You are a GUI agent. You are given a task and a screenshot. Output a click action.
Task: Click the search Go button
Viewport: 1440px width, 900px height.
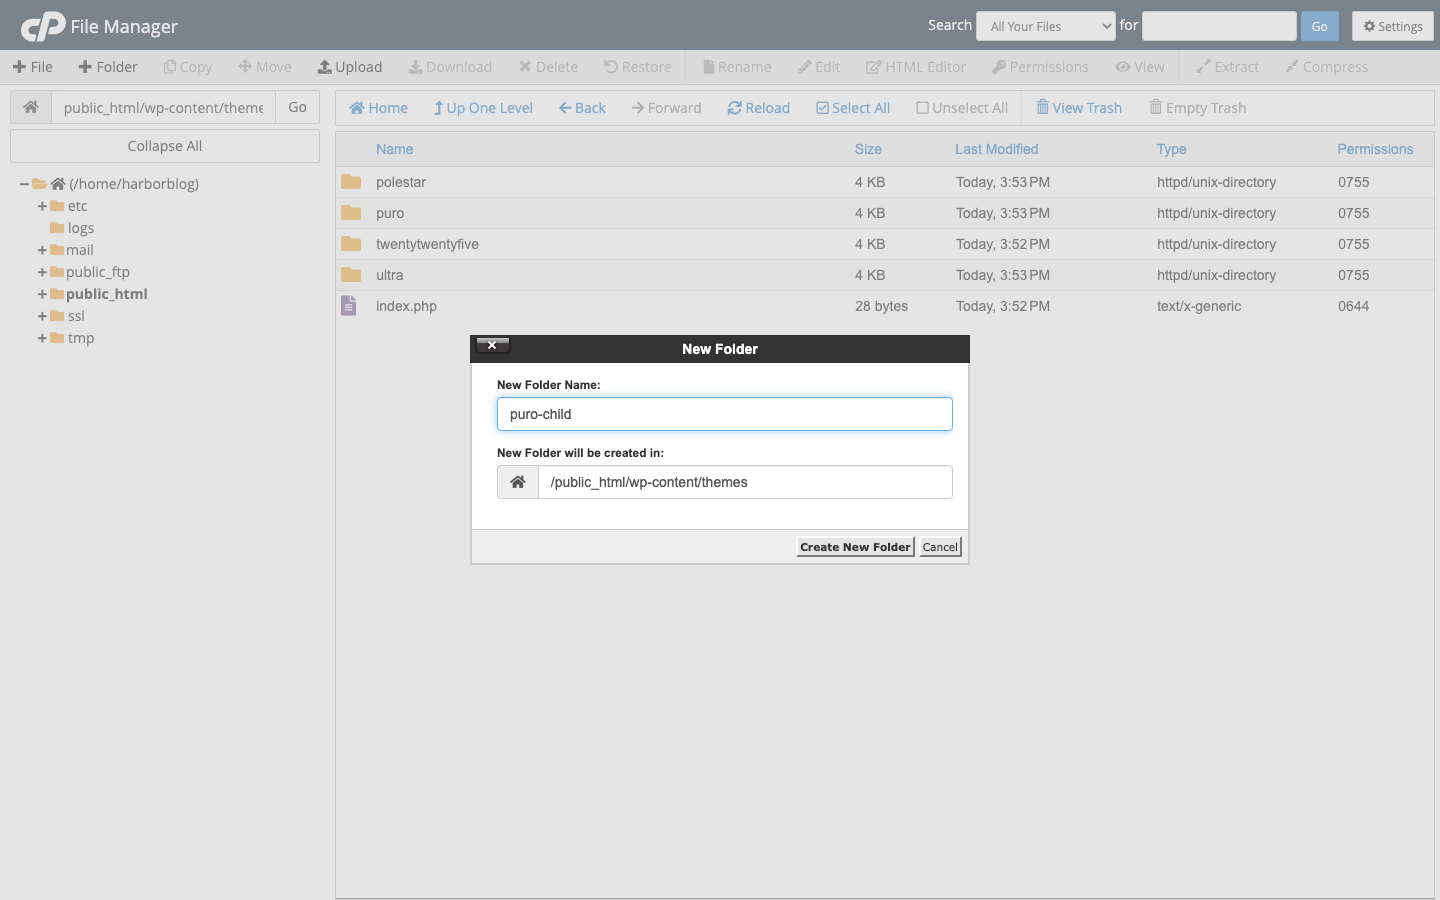[1319, 26]
